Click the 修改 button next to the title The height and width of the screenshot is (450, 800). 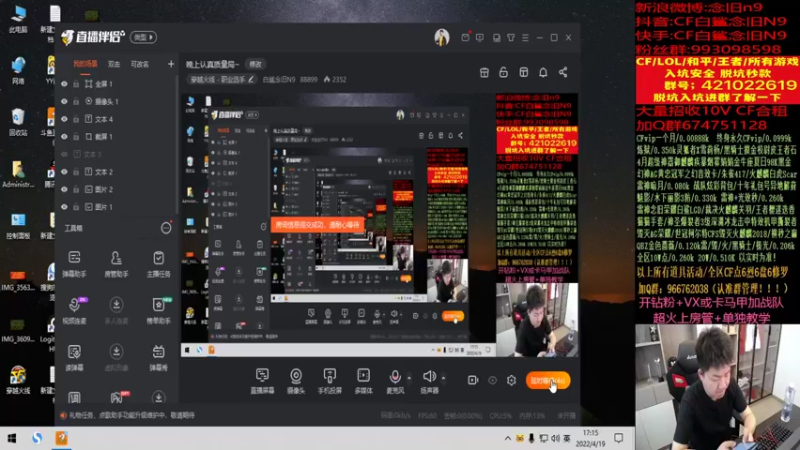[x=256, y=64]
